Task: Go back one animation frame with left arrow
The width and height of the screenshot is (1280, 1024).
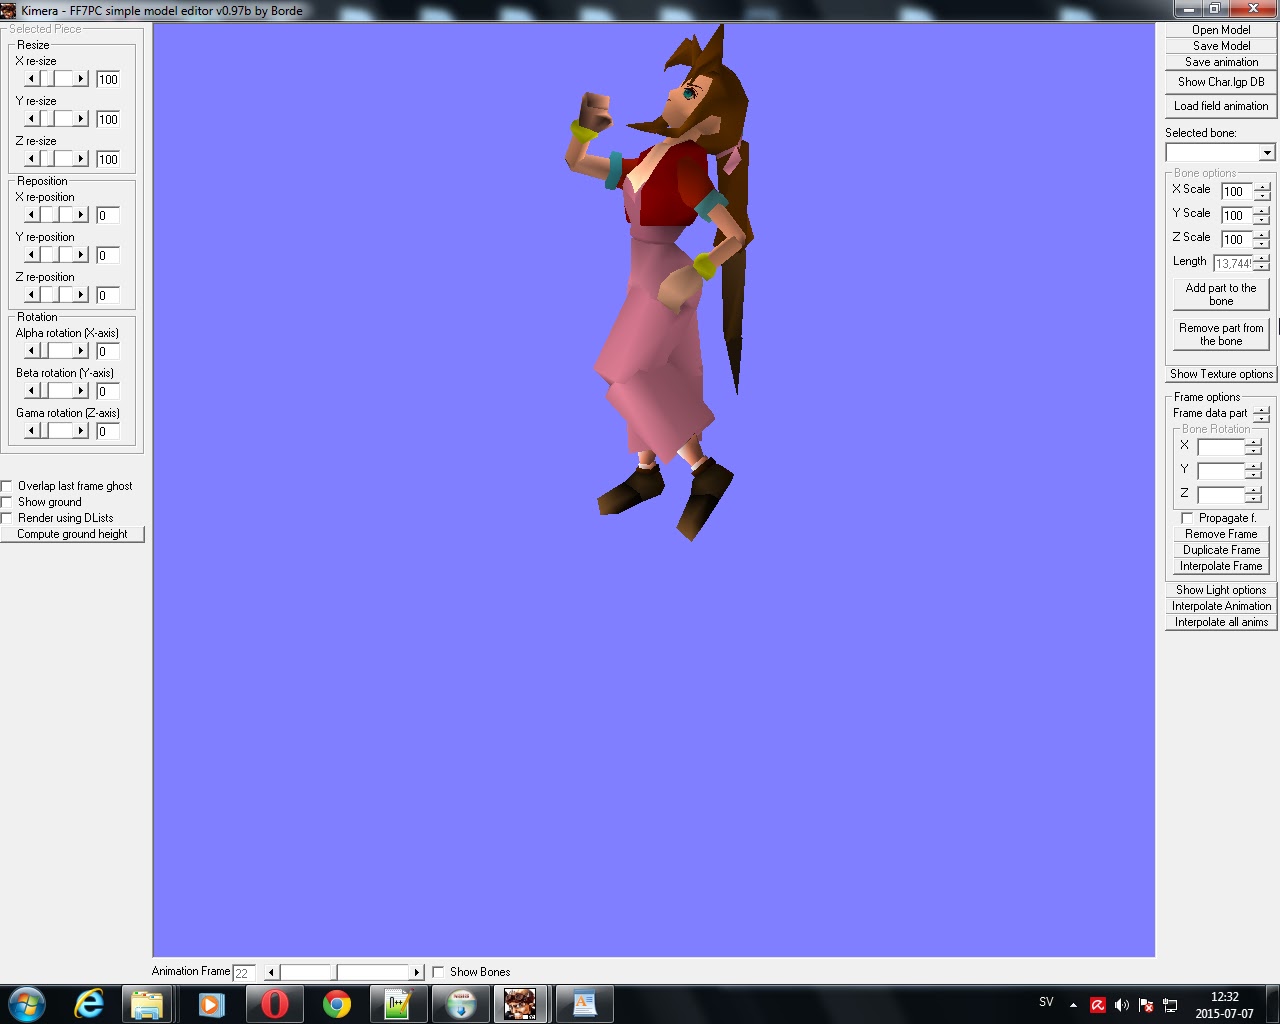Action: pyautogui.click(x=271, y=972)
